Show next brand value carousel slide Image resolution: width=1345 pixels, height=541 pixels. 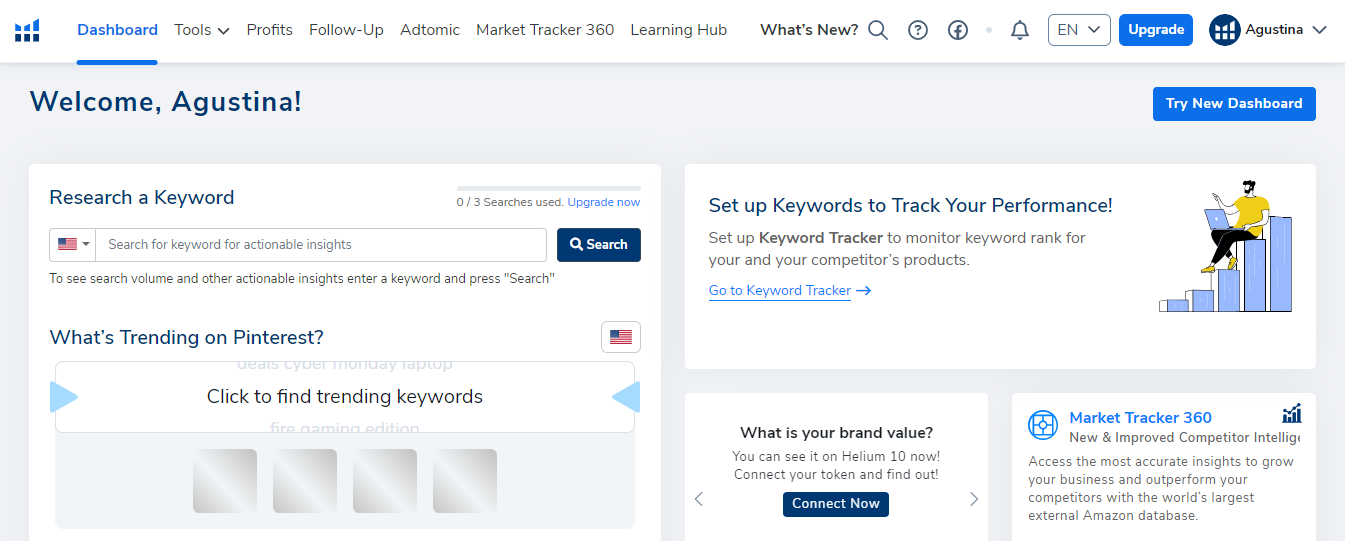tap(974, 499)
